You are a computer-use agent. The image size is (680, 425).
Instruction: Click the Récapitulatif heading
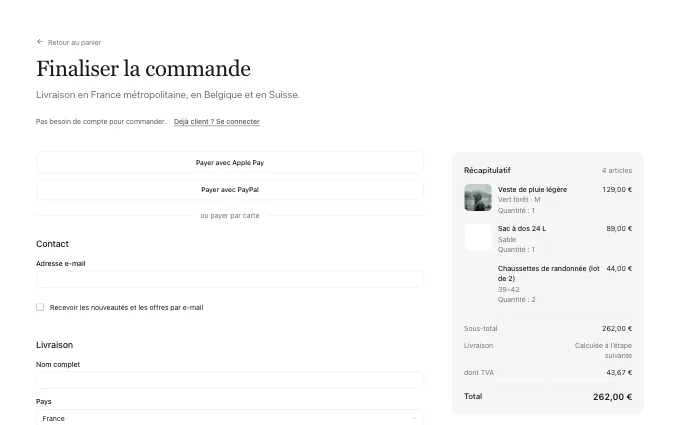click(x=487, y=170)
